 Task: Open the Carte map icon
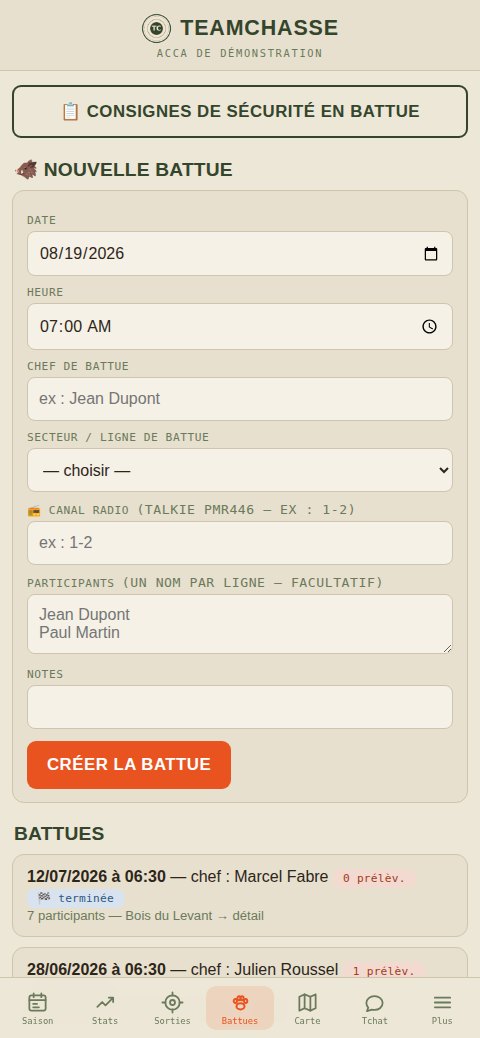(307, 1002)
